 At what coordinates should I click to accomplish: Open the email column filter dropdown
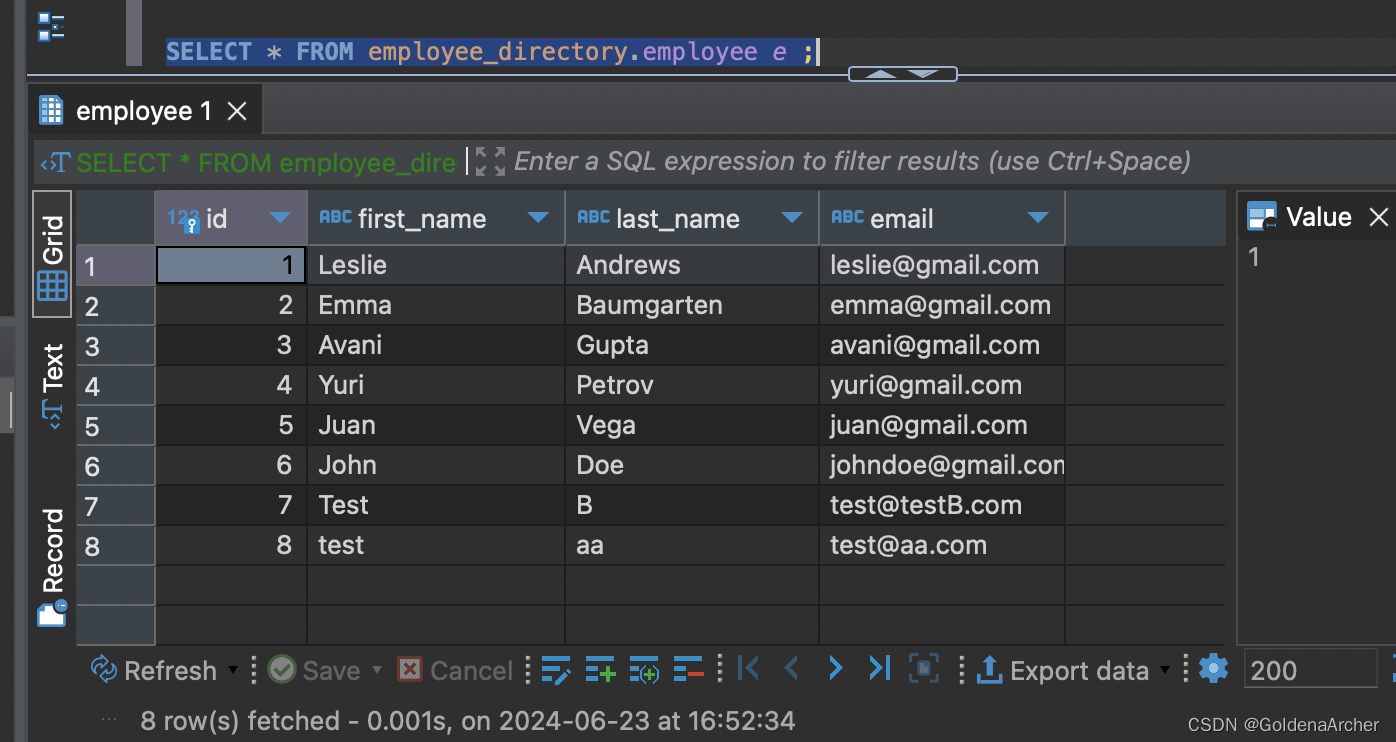tap(1038, 218)
